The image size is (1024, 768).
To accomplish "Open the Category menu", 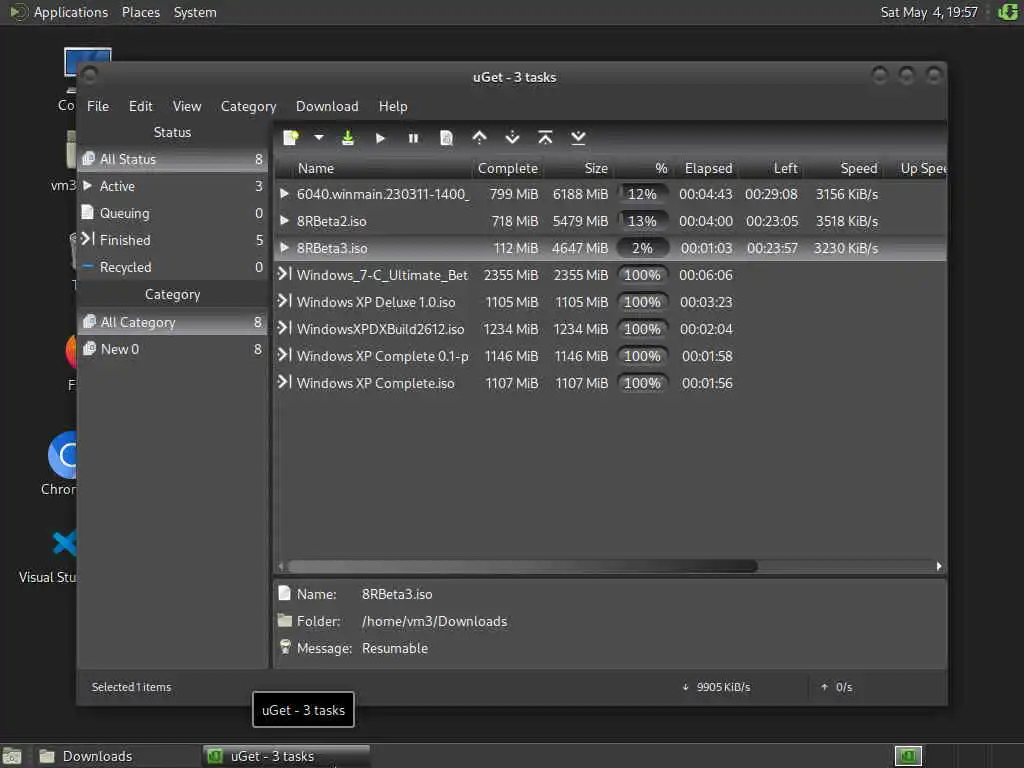I will (x=248, y=106).
